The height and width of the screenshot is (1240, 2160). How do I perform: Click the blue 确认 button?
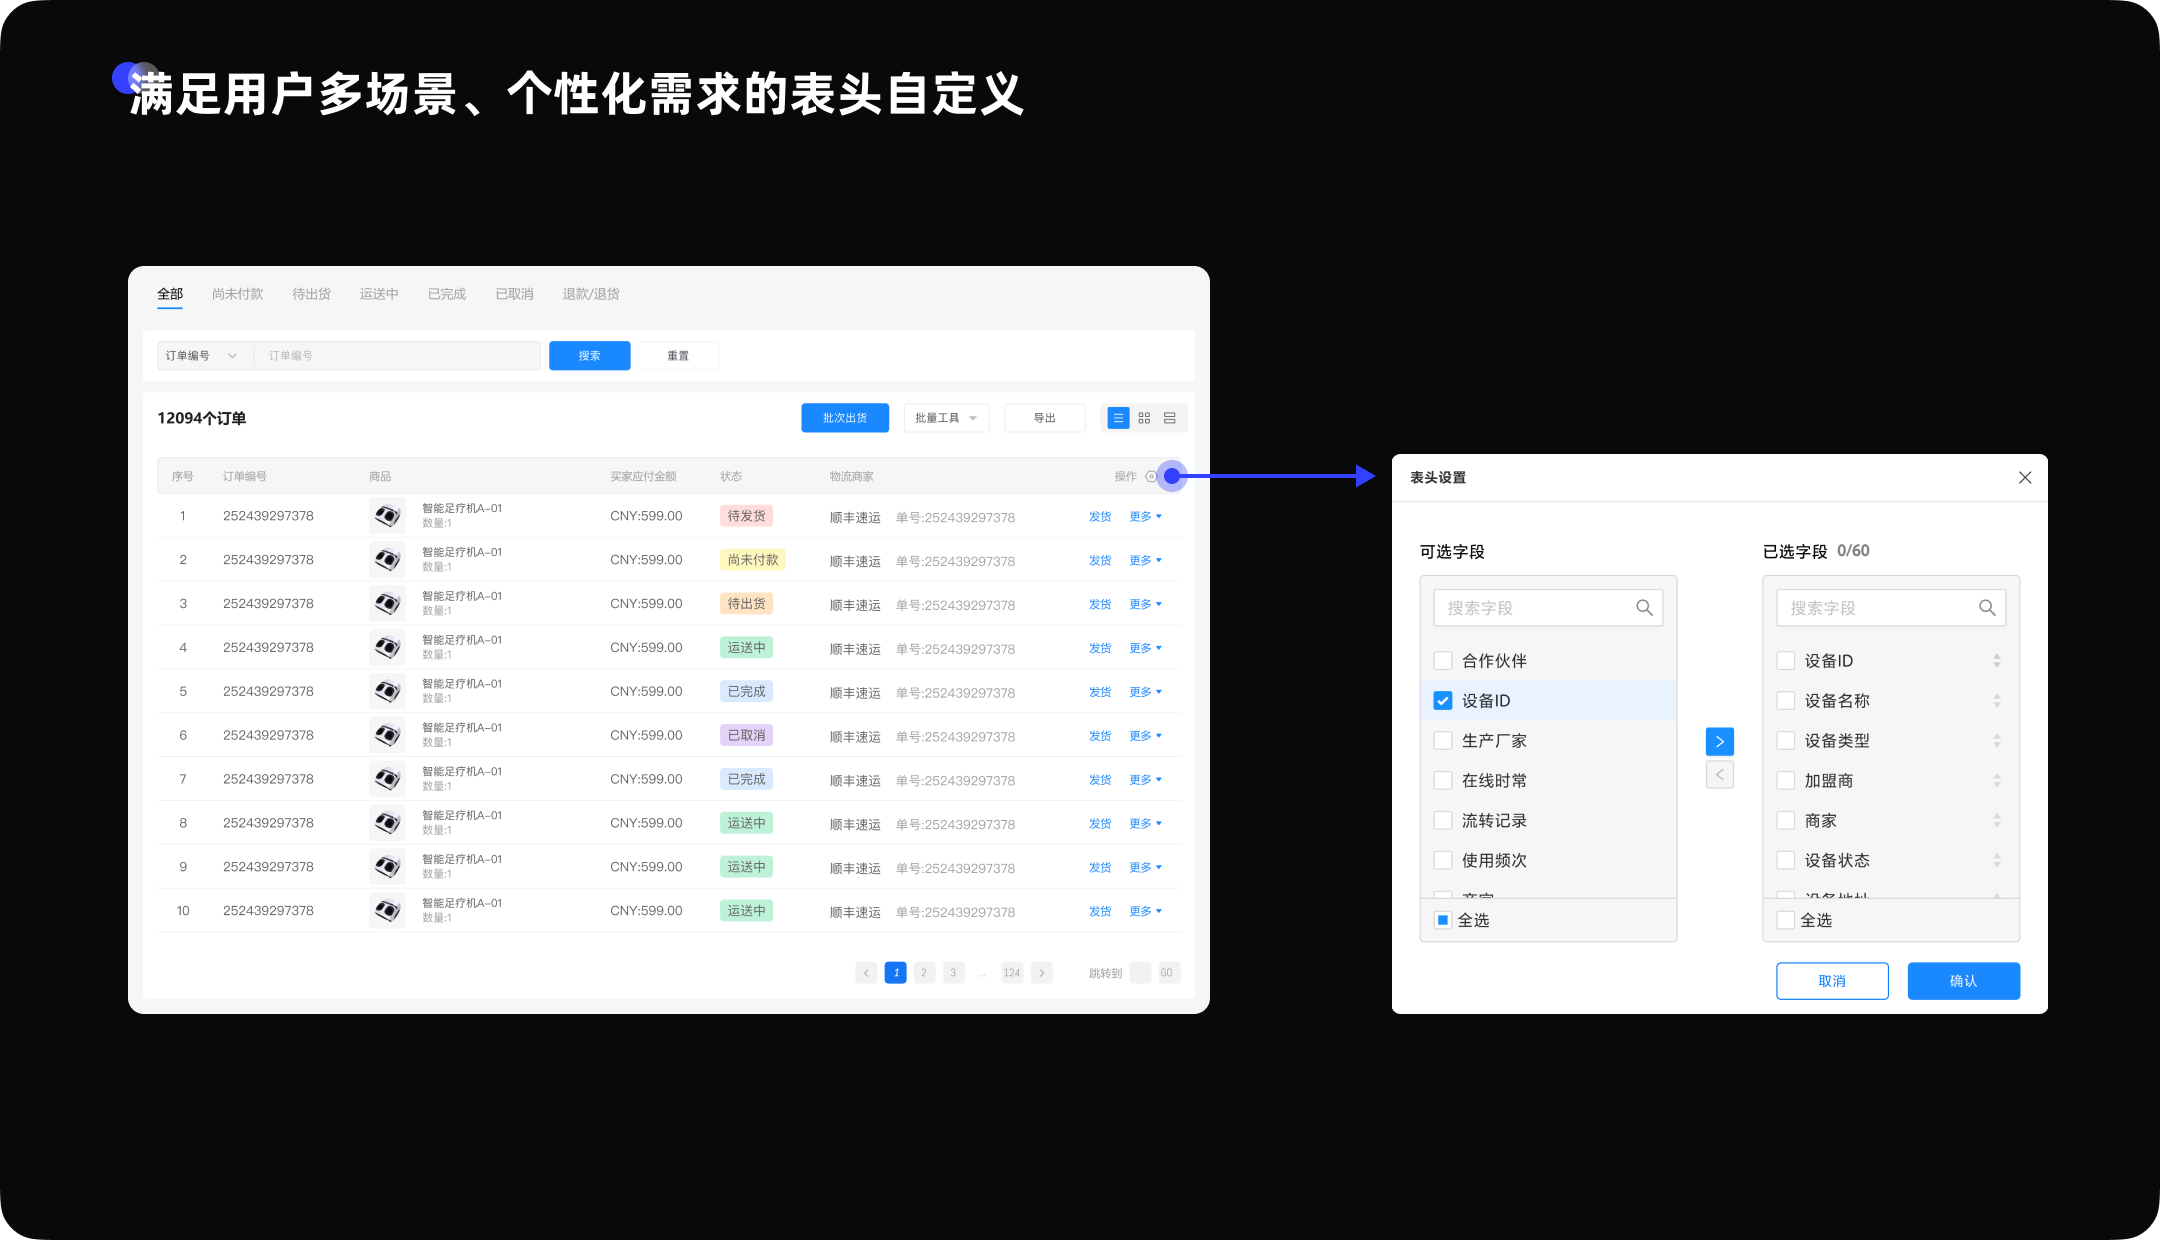[x=1963, y=981]
